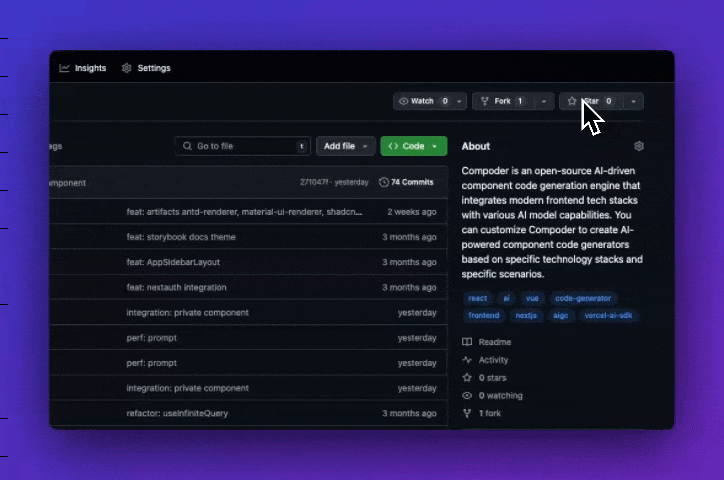Click the Insights graph icon
This screenshot has height=480, width=724.
tap(64, 68)
